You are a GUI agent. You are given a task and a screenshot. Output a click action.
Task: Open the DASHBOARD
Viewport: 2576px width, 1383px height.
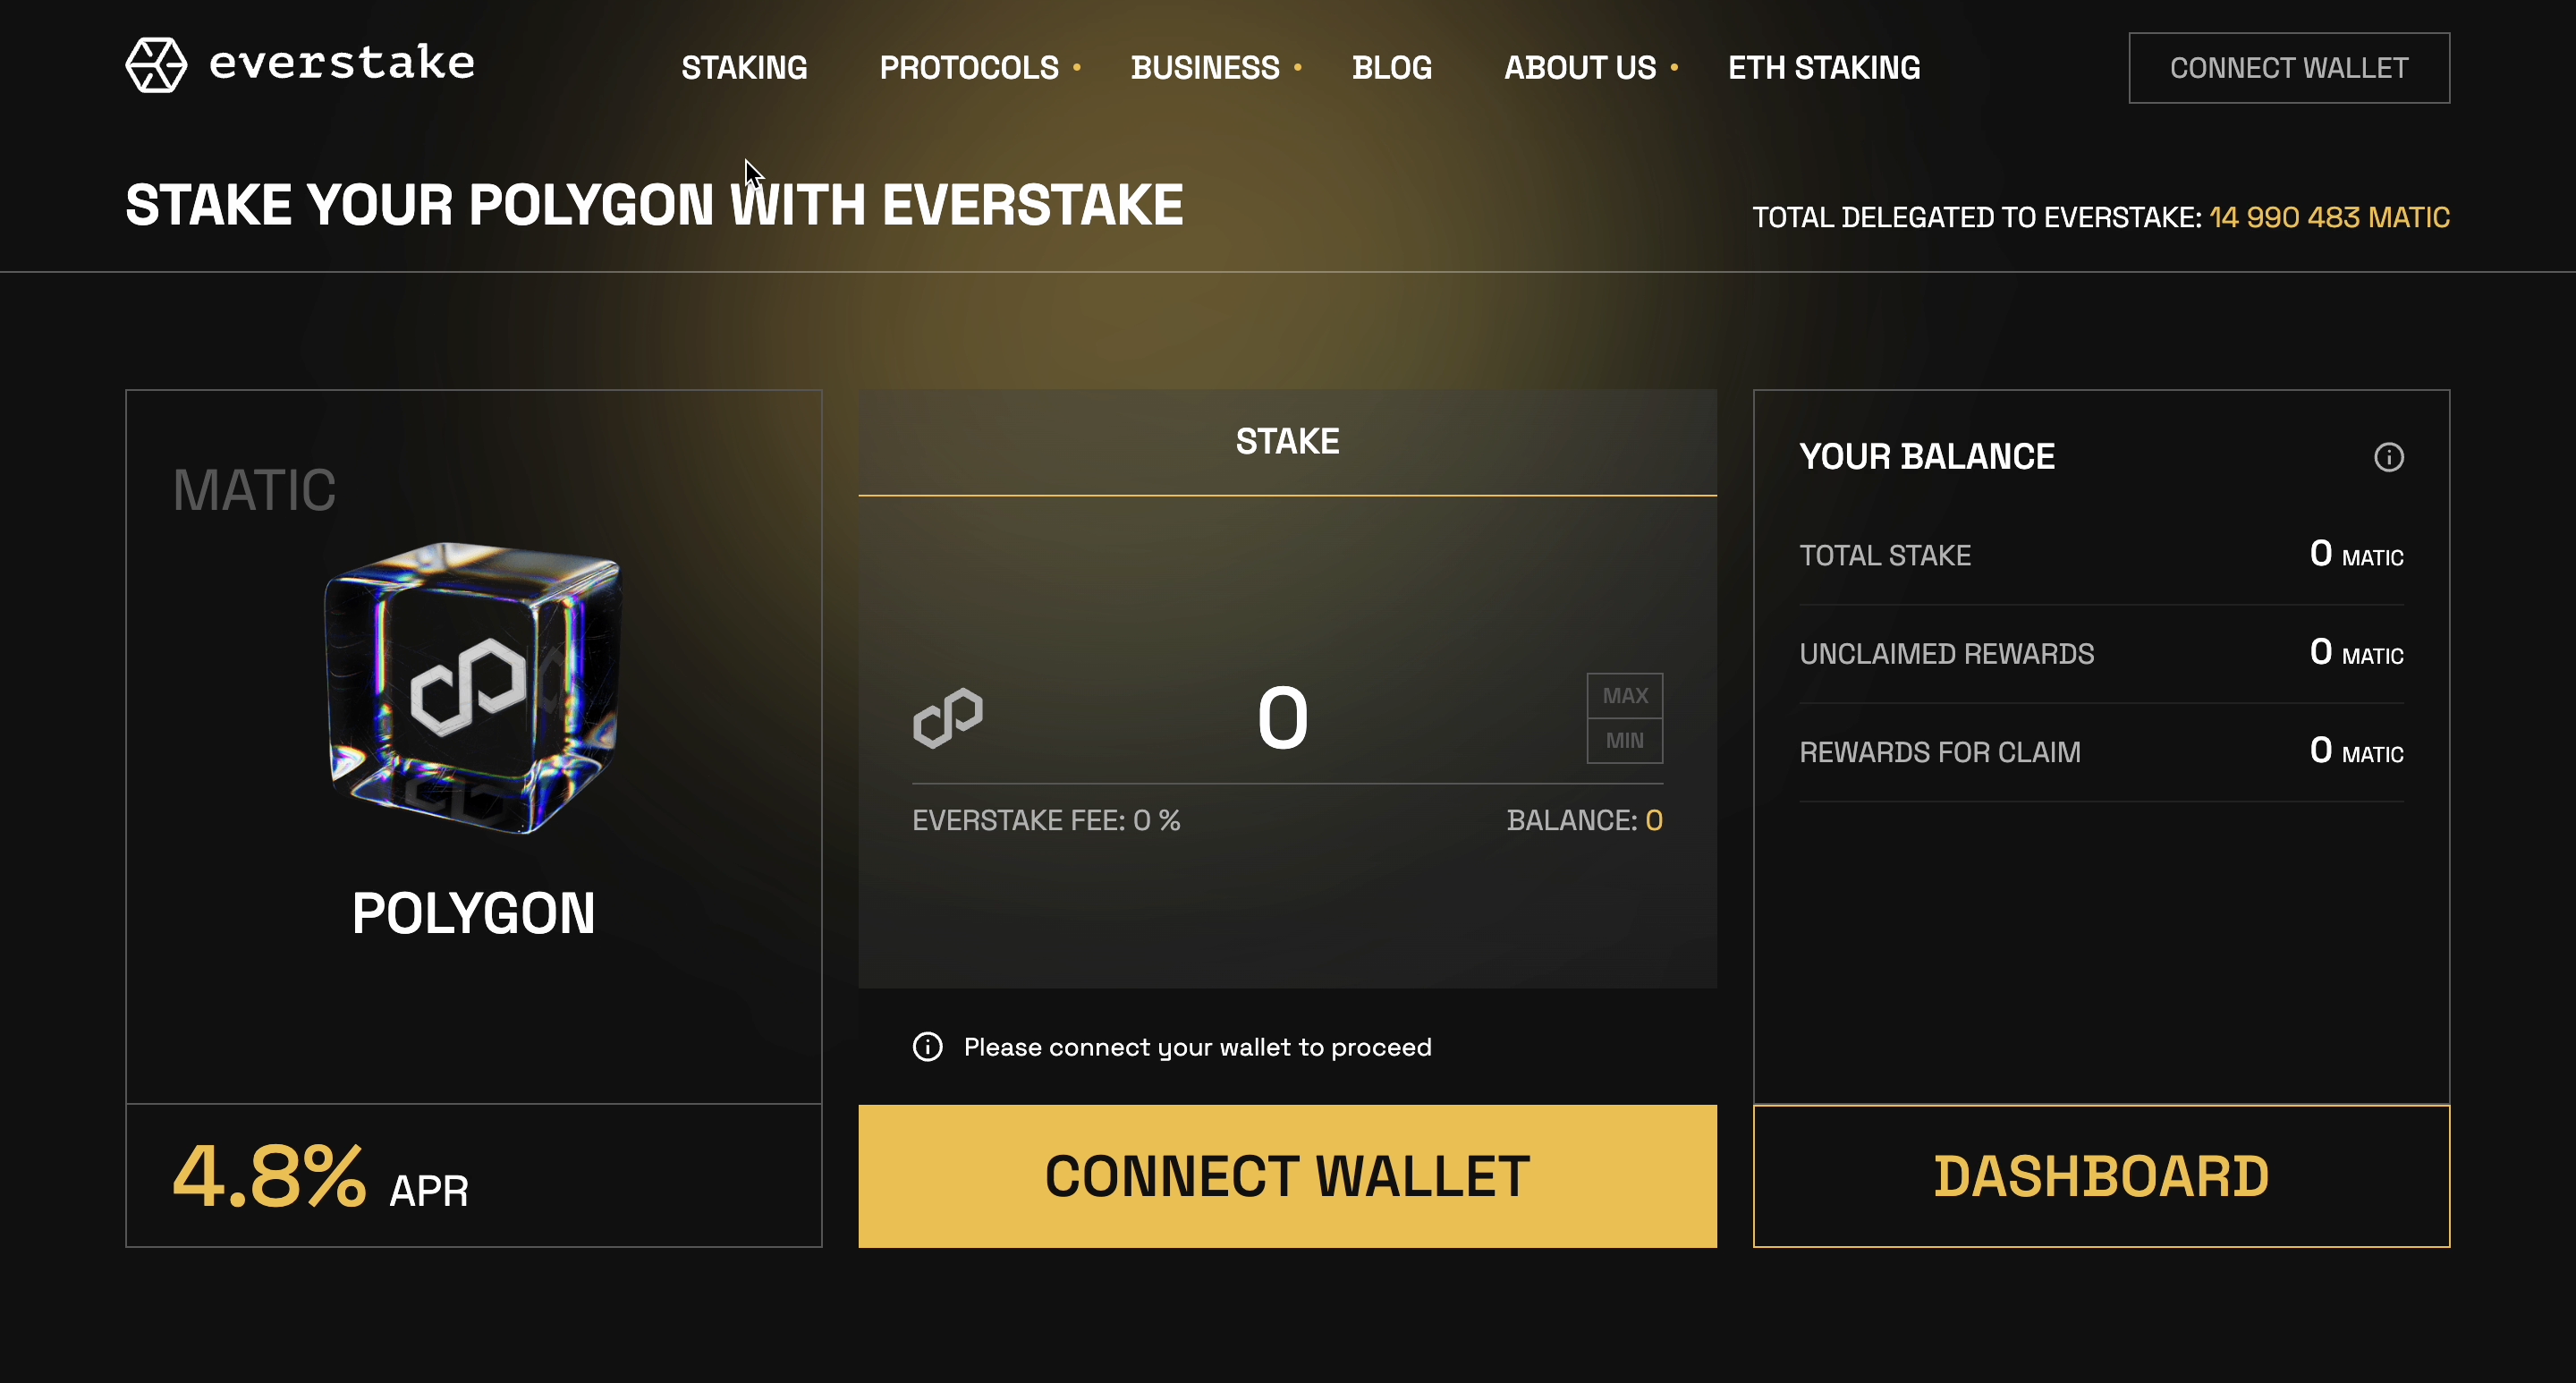(x=2101, y=1176)
